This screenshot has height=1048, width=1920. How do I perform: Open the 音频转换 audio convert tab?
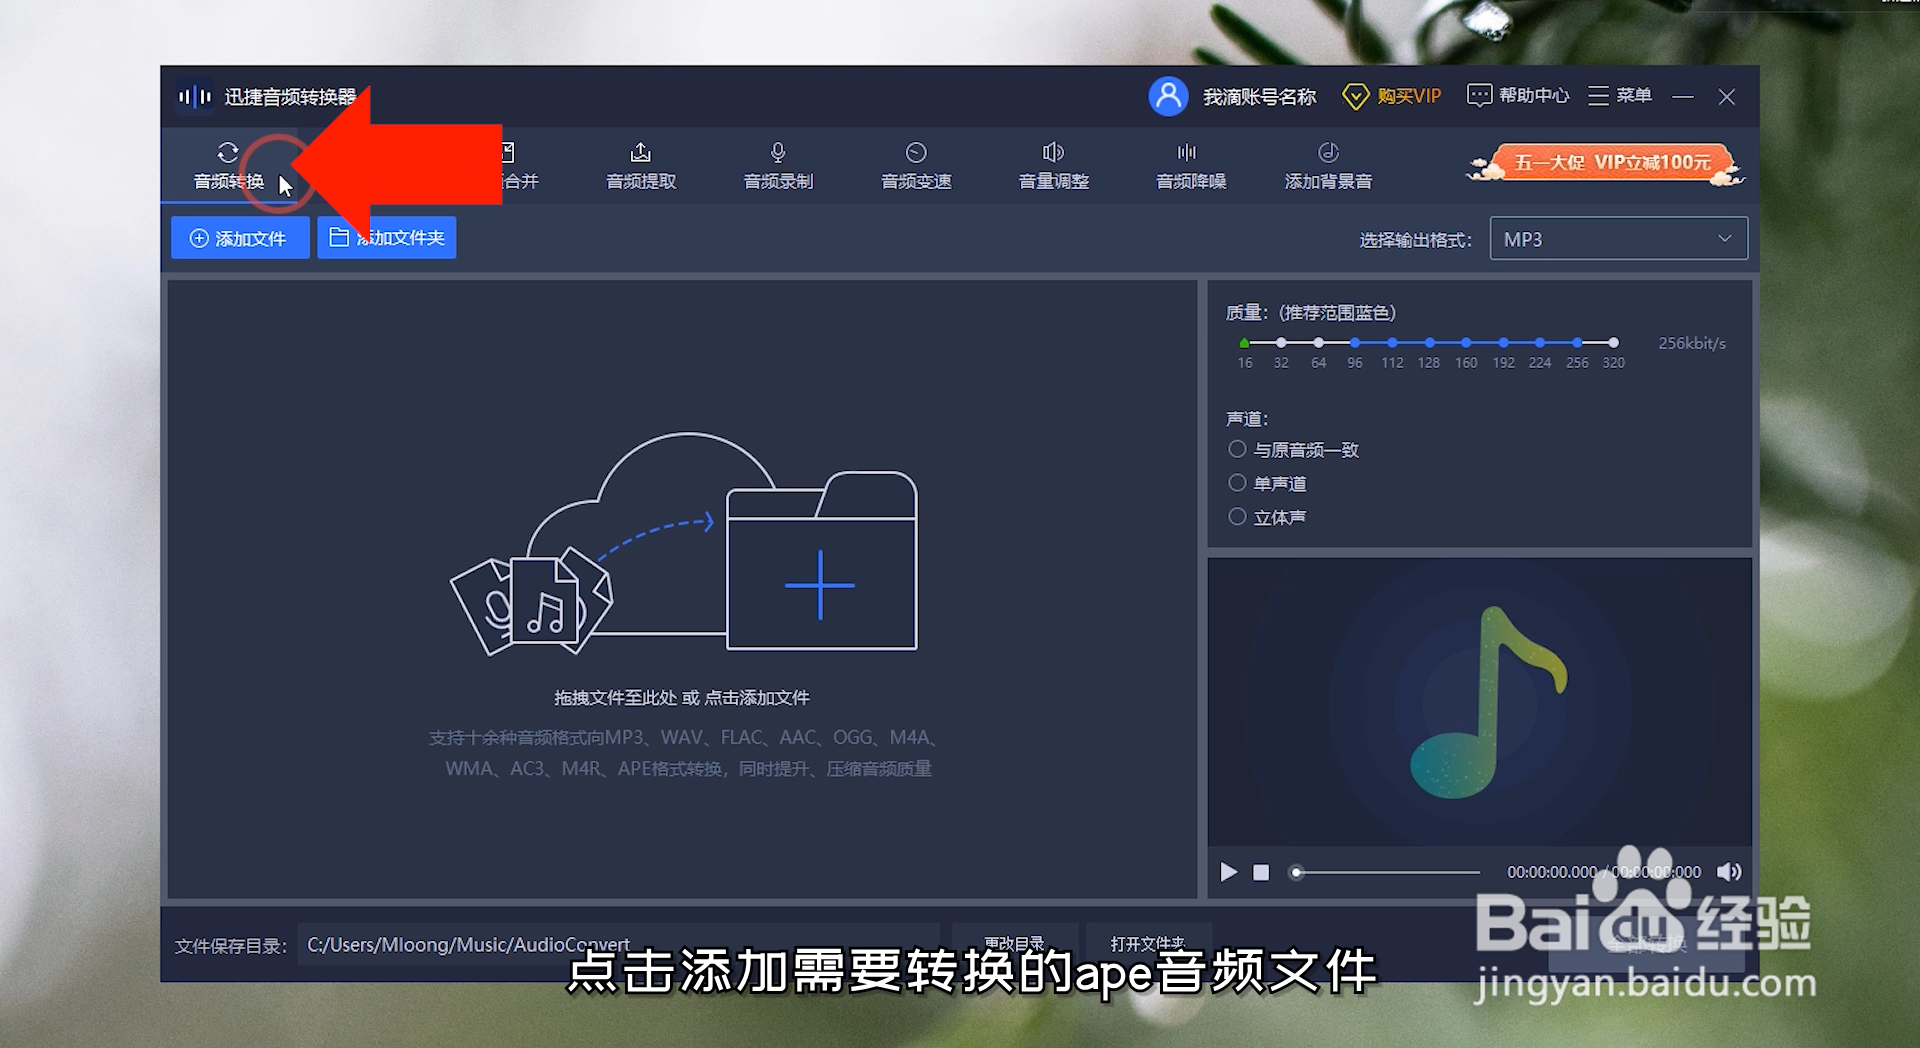(229, 166)
